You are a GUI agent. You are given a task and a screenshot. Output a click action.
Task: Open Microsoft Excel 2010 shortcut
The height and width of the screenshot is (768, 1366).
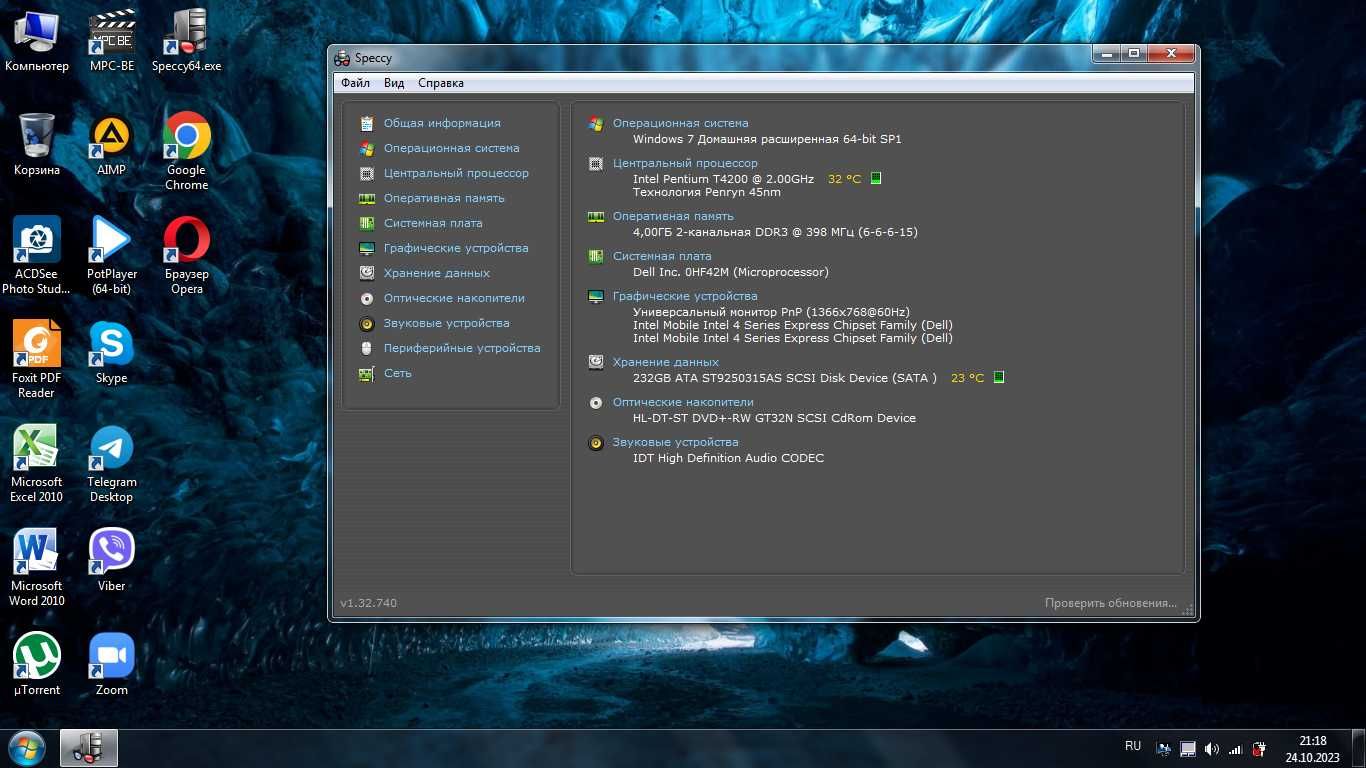pos(37,463)
